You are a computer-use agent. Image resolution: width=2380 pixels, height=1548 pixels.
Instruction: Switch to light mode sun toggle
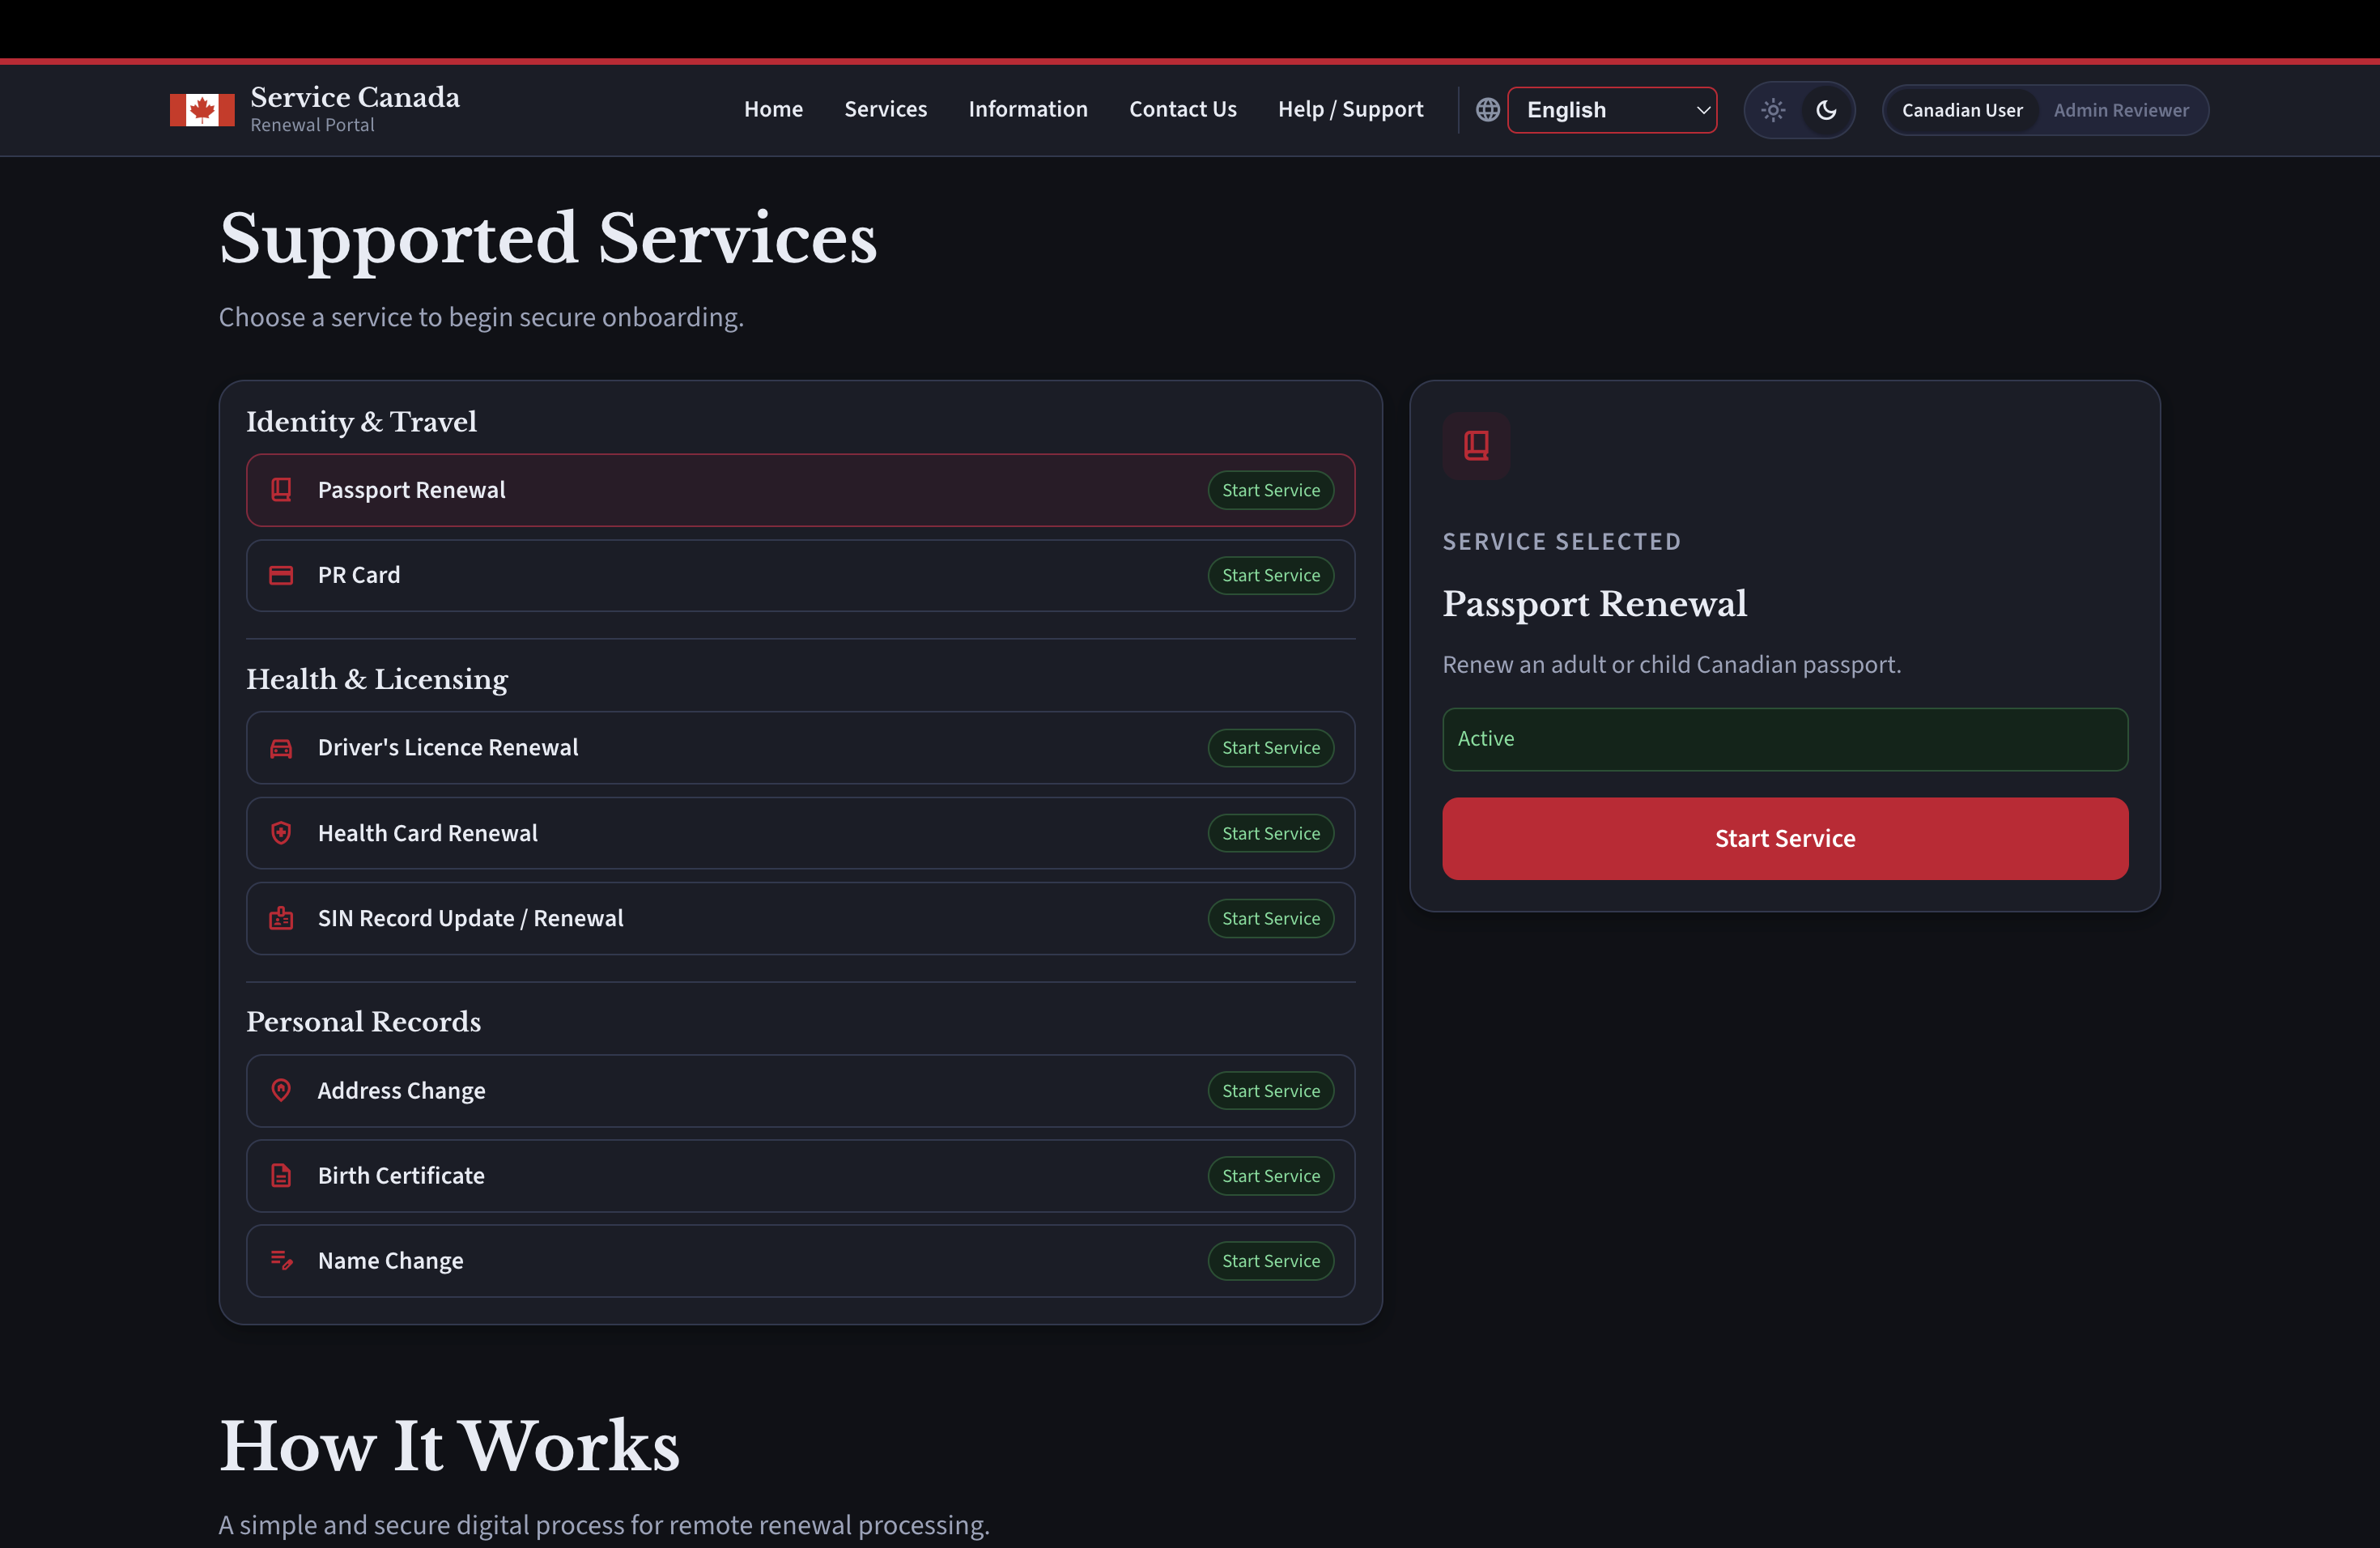1773,110
